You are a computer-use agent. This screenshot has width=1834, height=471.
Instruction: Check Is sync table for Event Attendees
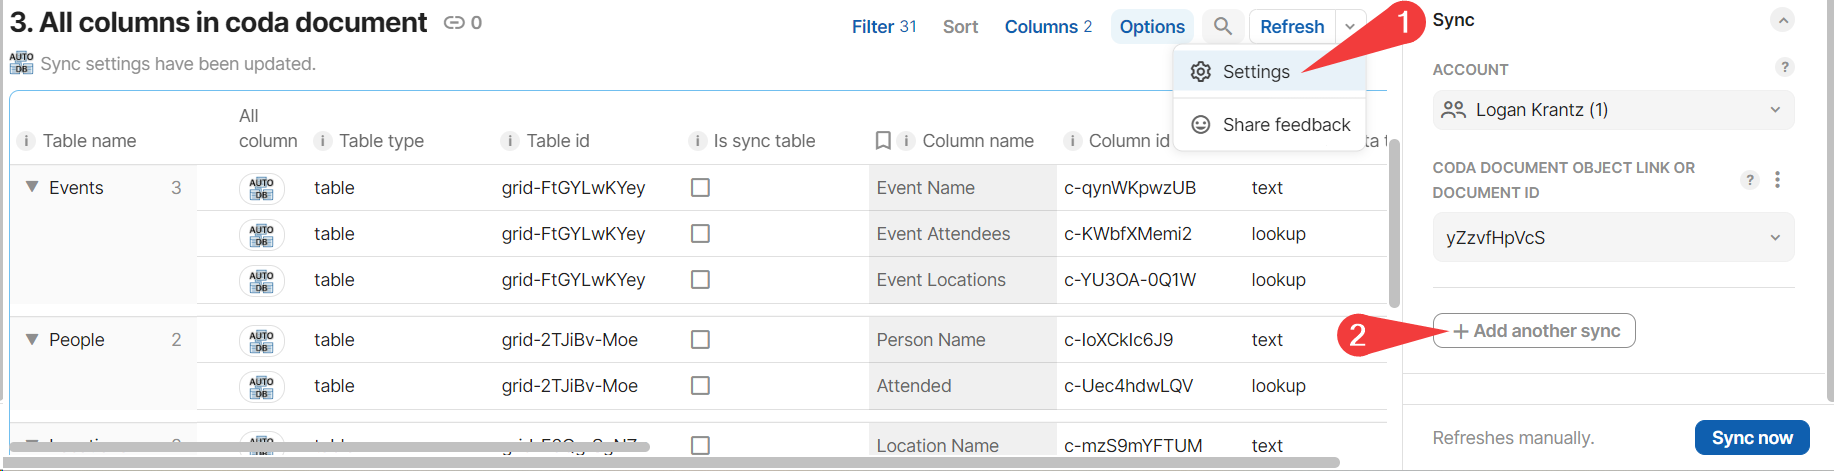click(x=701, y=234)
